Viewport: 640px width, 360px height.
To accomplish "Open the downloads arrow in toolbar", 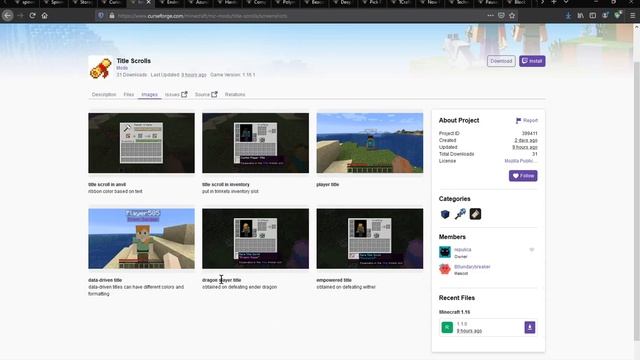I will click(568, 16).
